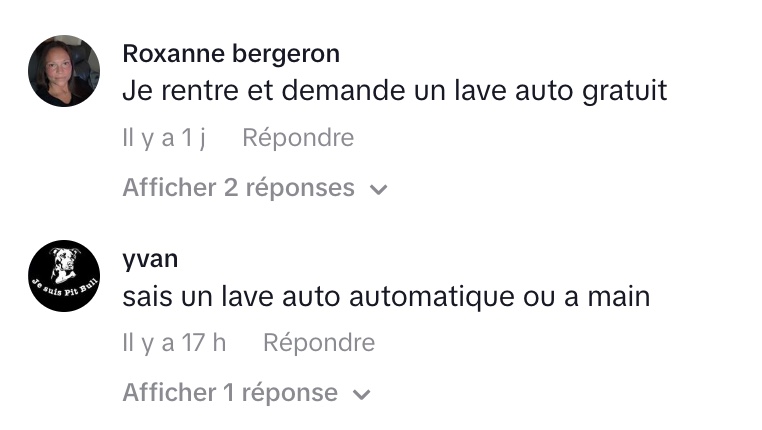The height and width of the screenshot is (430, 762).
Task: Expand chevron beside Afficher 2 réponses
Action: [x=378, y=189]
